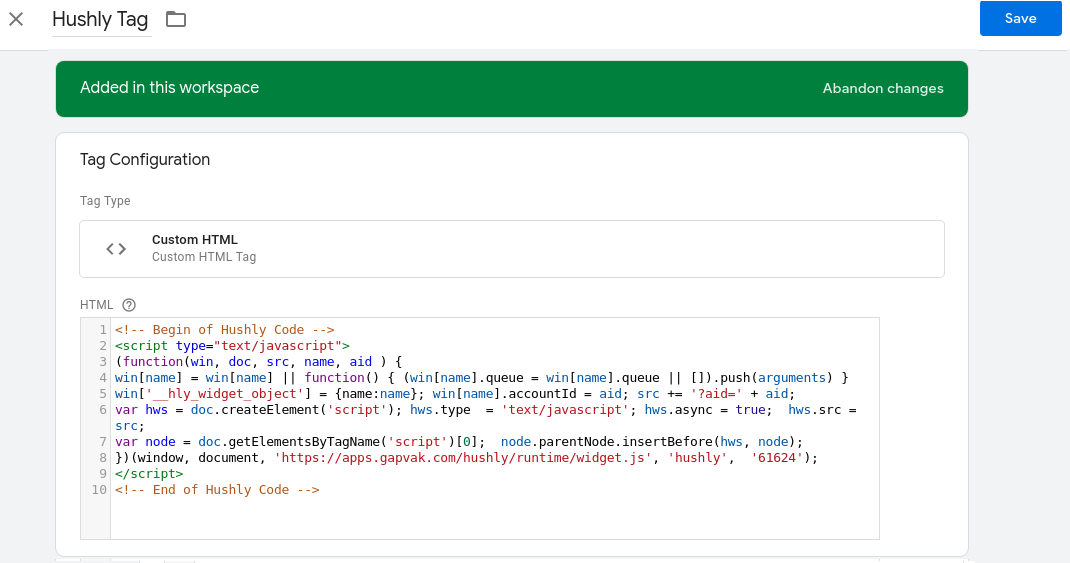Click 'Begin of Hushly Code' comment line

pyautogui.click(x=225, y=330)
